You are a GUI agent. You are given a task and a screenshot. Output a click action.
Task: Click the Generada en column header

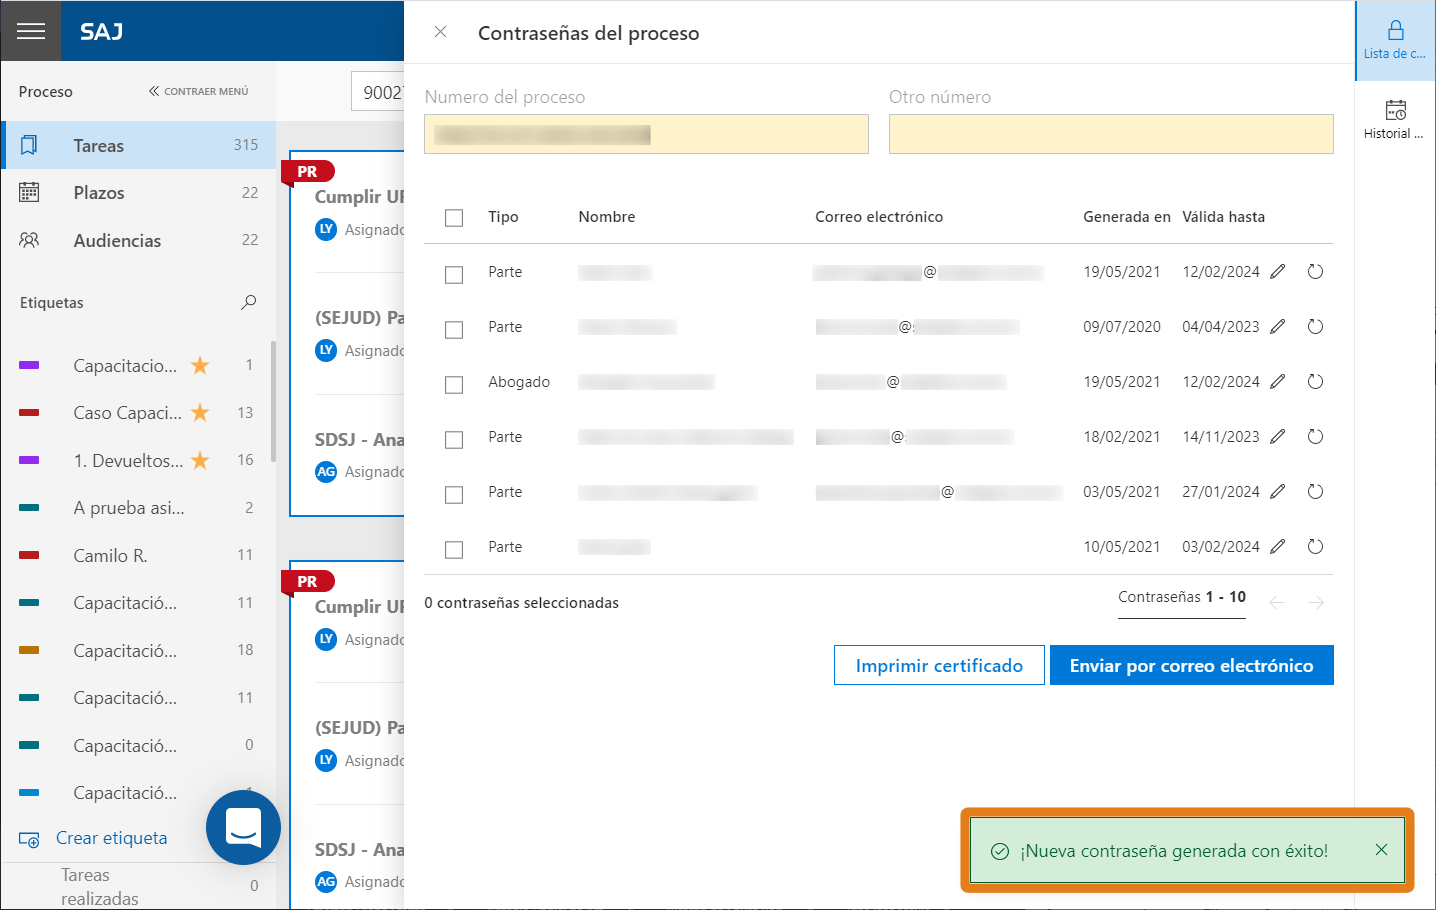click(x=1126, y=217)
